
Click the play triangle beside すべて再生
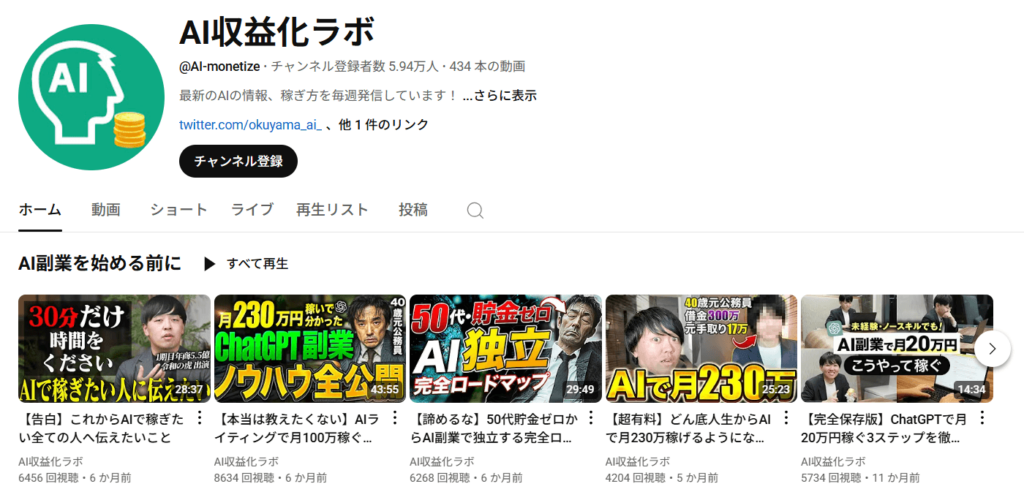(x=210, y=264)
